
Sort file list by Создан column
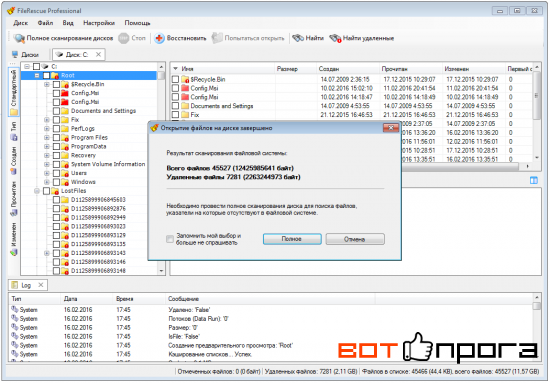[348, 69]
